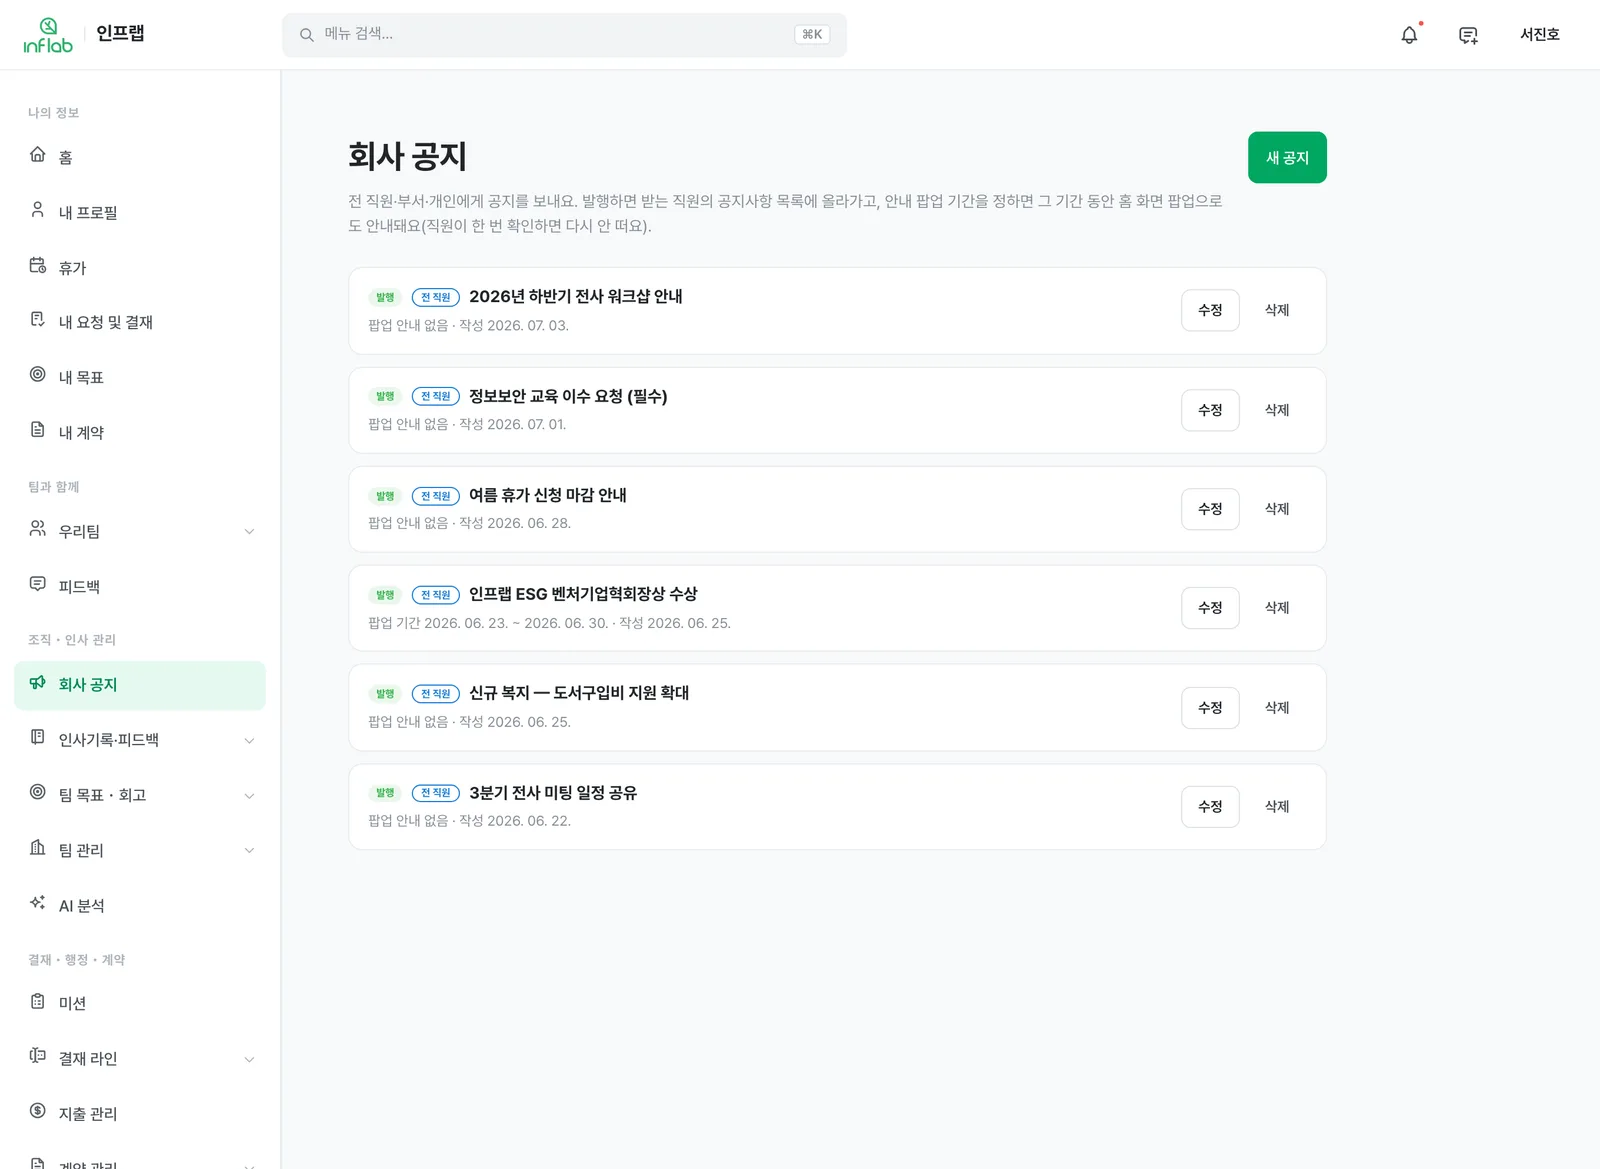Open the 서진호 user menu

pyautogui.click(x=1539, y=35)
